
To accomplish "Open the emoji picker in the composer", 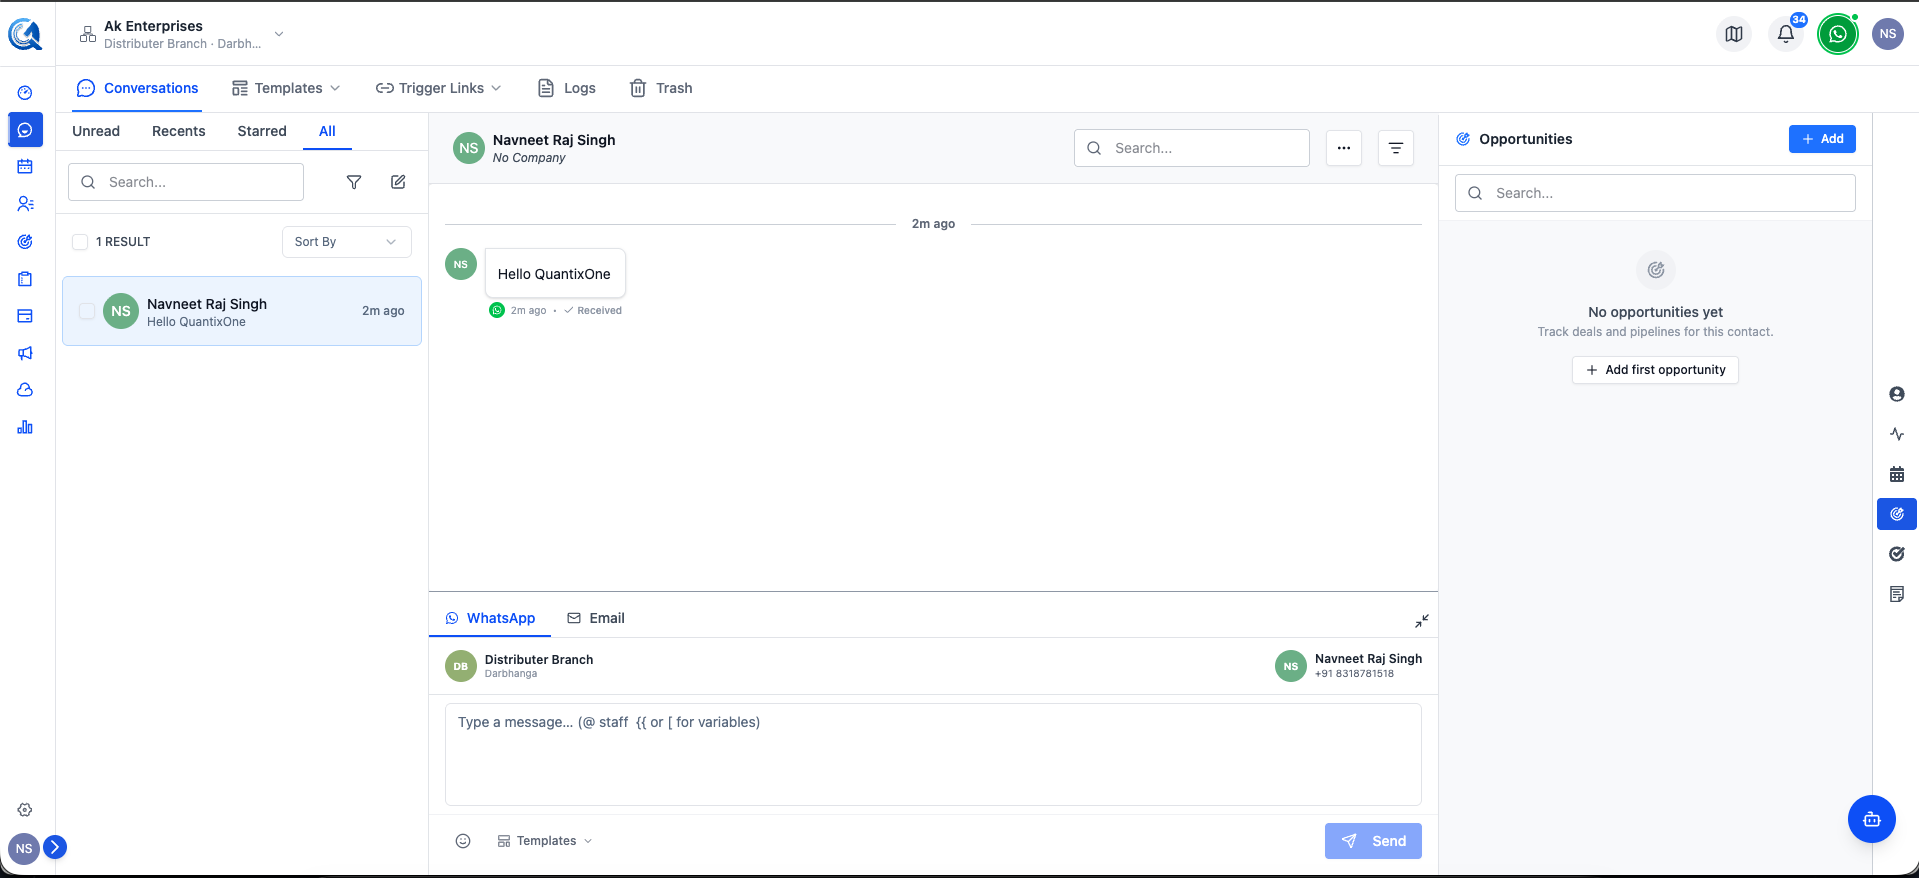I will click(463, 841).
